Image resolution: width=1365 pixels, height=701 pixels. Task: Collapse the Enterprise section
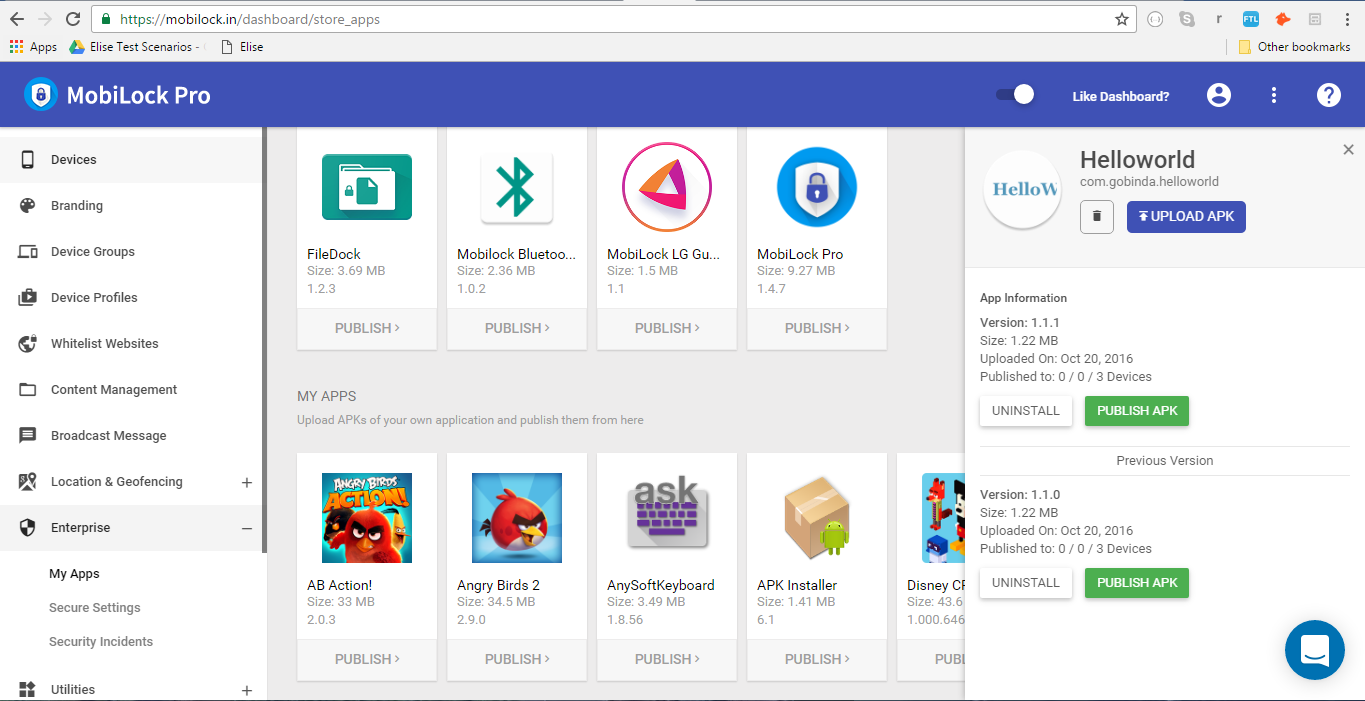(247, 528)
